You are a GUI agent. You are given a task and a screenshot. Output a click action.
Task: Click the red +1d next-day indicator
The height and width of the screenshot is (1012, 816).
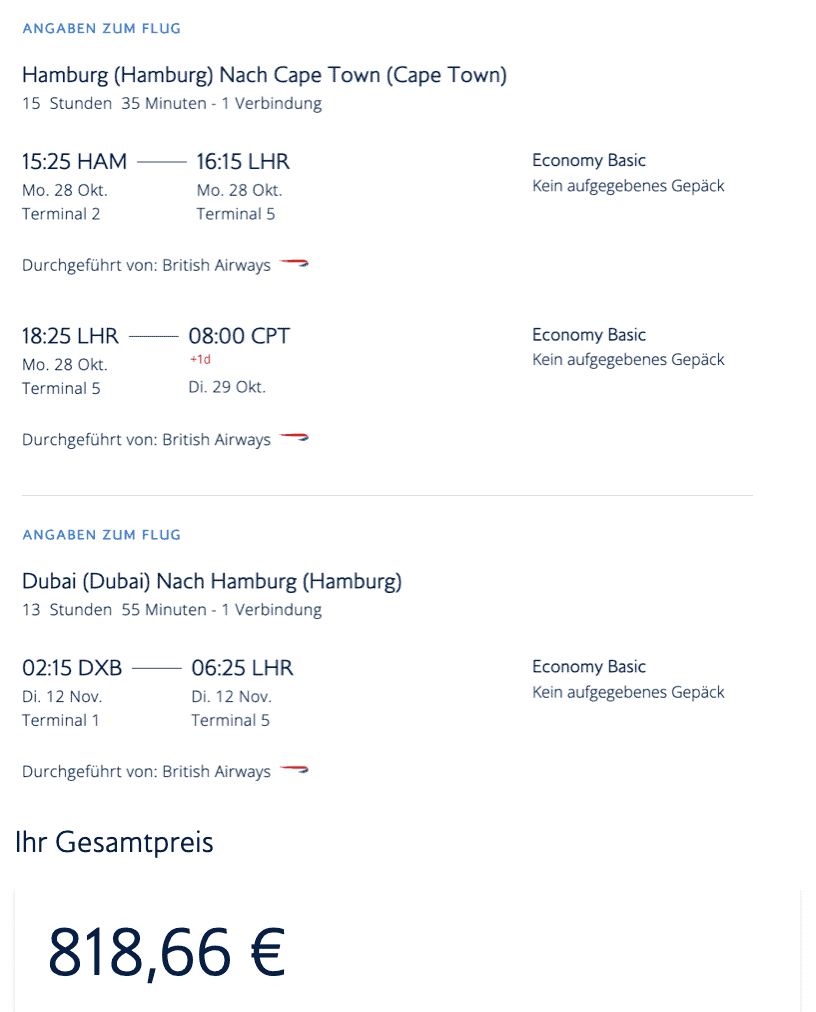coord(200,360)
